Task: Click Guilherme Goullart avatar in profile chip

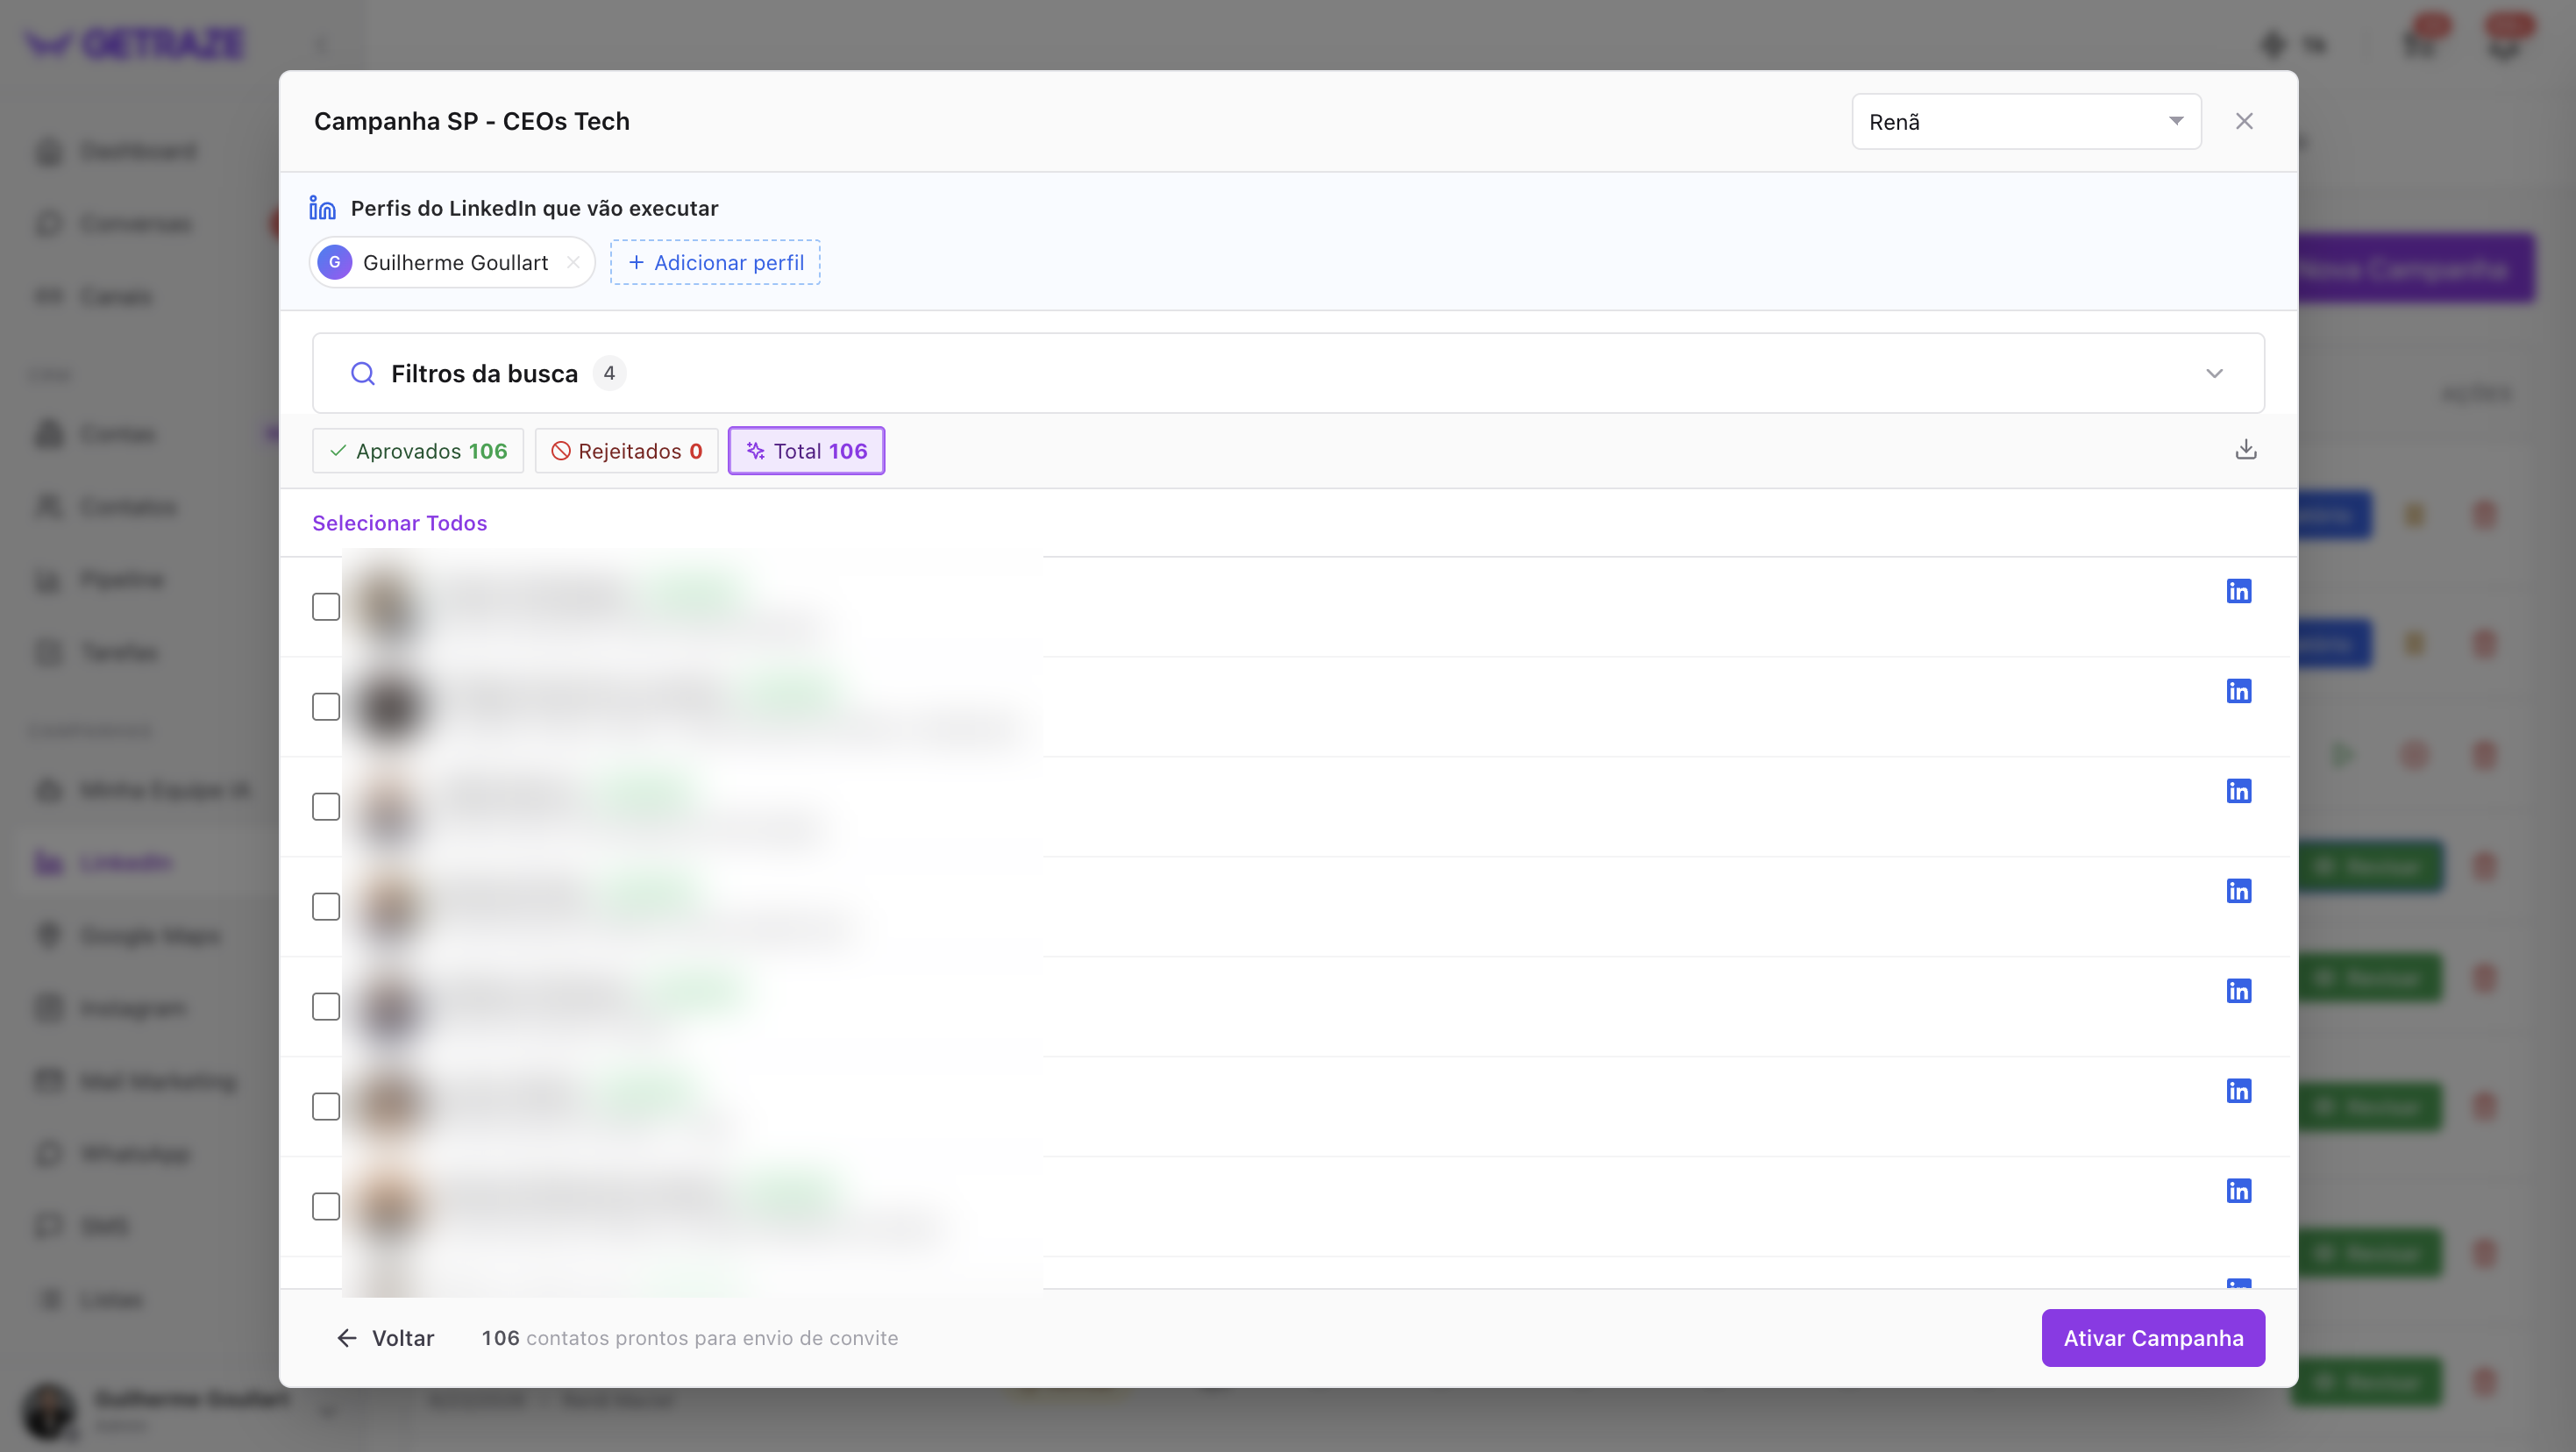Action: coord(335,262)
